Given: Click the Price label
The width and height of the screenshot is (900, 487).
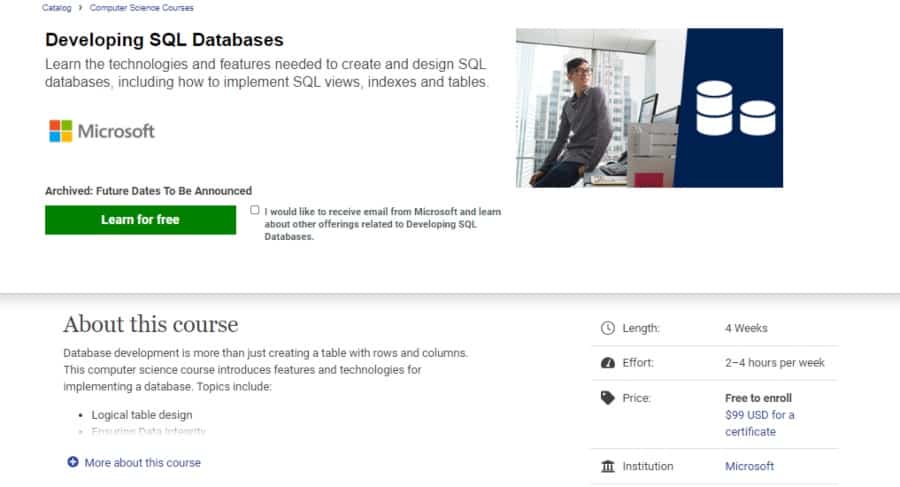Looking at the screenshot, I should point(637,398).
